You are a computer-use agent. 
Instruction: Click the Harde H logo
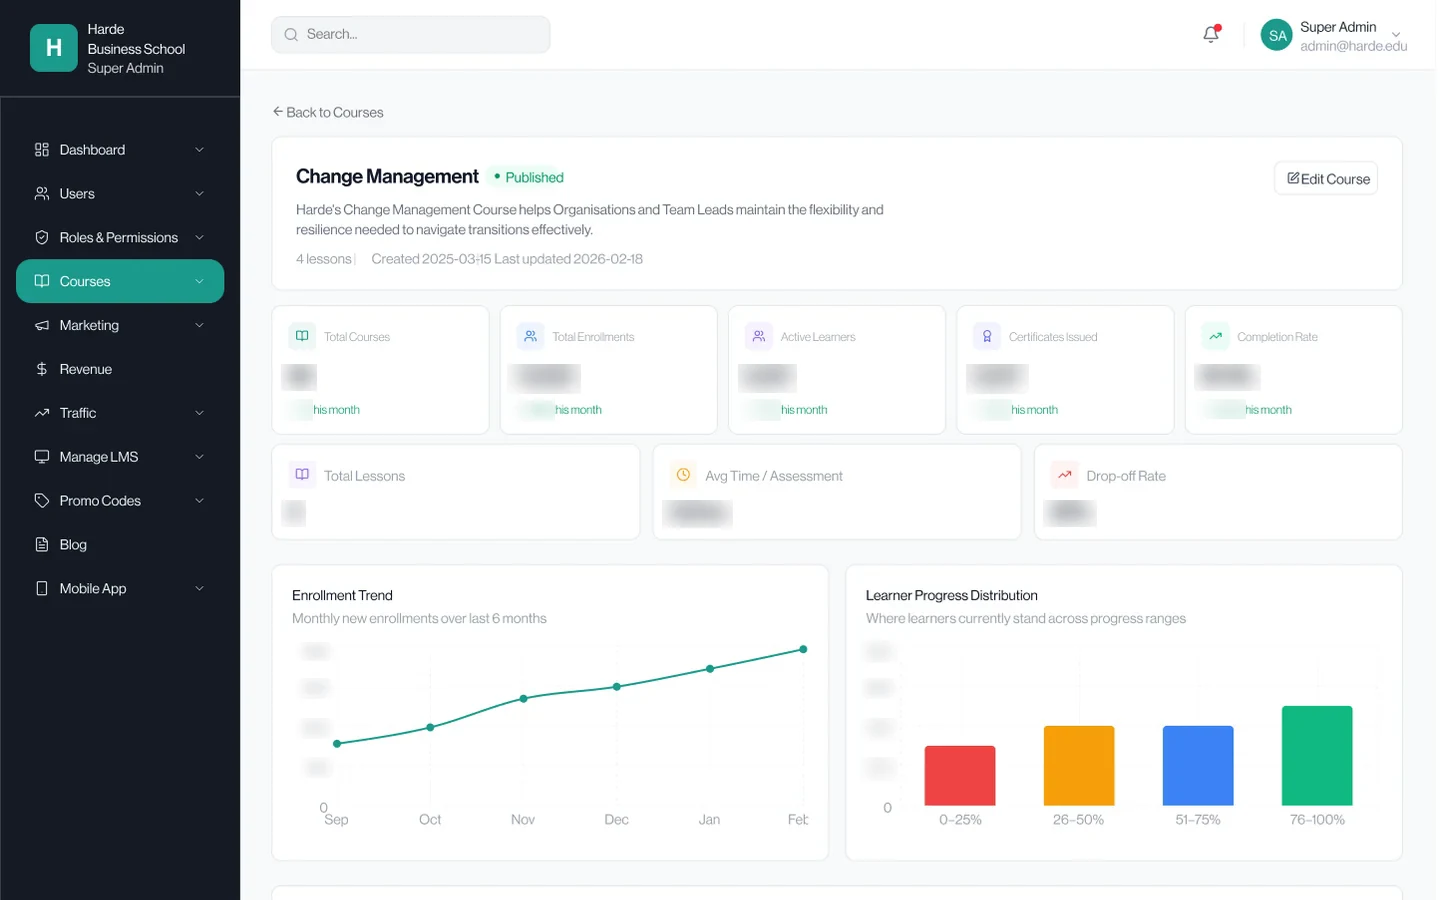(54, 48)
